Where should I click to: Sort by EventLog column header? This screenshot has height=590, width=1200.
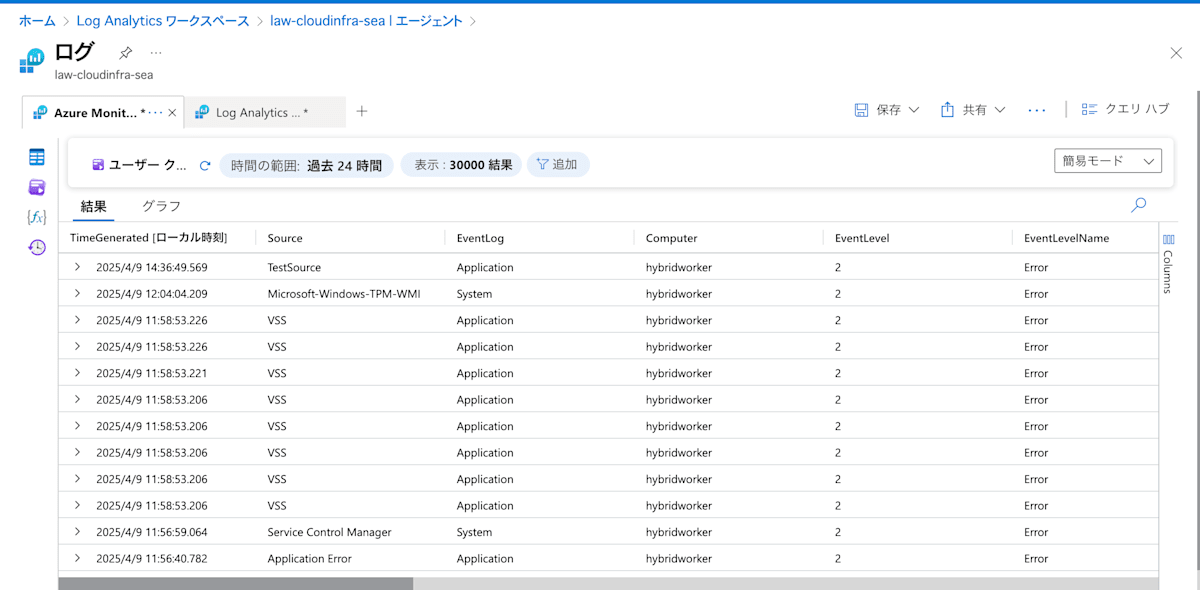click(x=480, y=238)
